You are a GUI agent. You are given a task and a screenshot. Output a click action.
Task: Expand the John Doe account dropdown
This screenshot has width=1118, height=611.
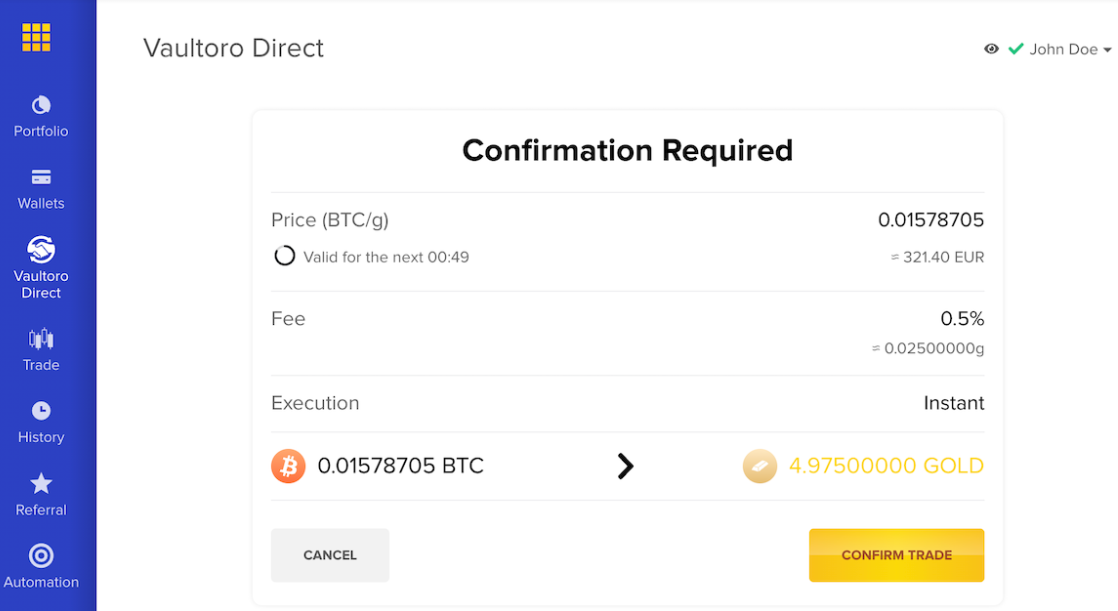coord(1107,50)
